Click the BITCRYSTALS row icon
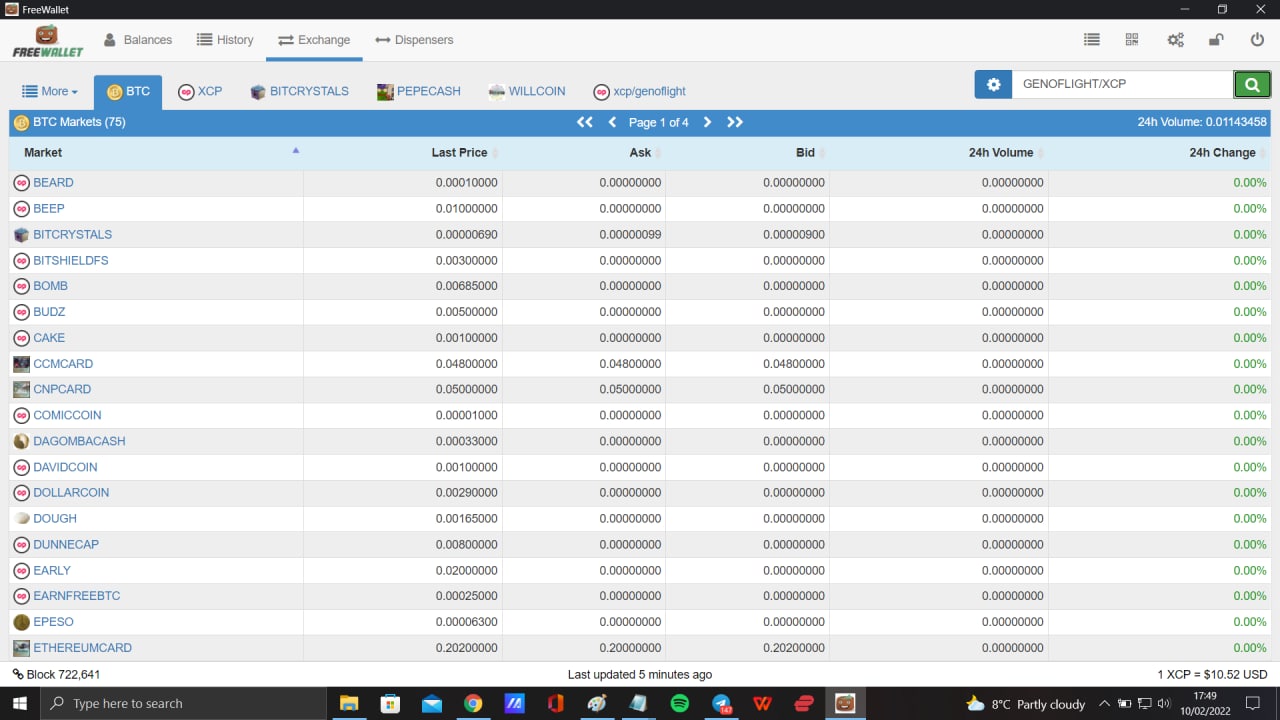1280x720 pixels. [21, 235]
